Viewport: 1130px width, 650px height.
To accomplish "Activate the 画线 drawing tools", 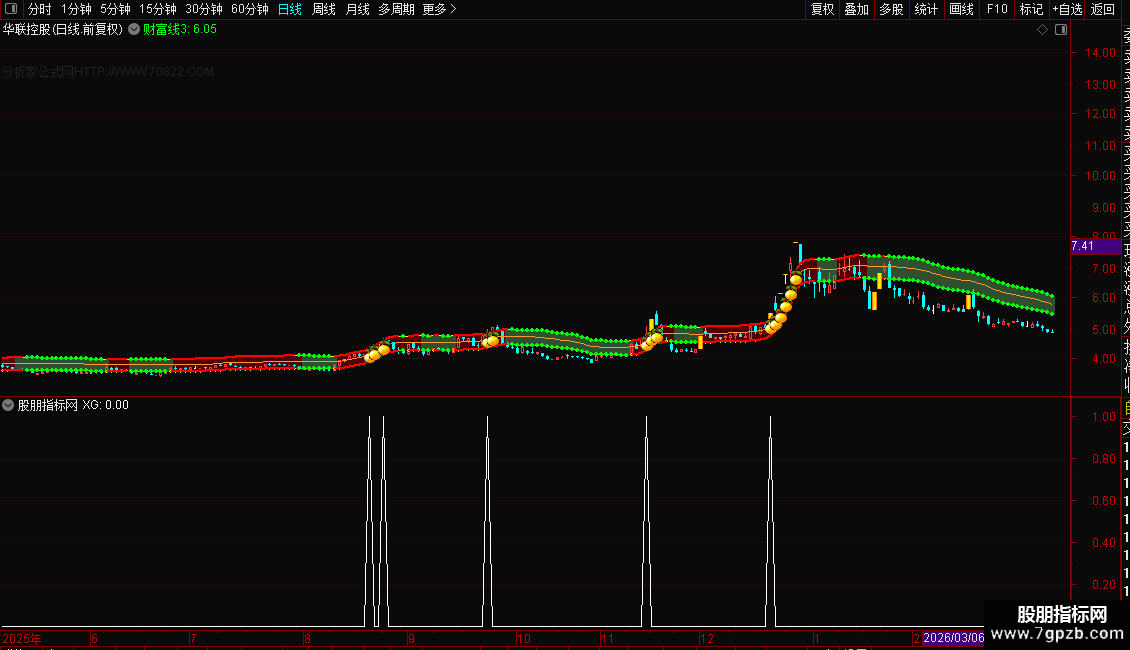I will [x=961, y=9].
